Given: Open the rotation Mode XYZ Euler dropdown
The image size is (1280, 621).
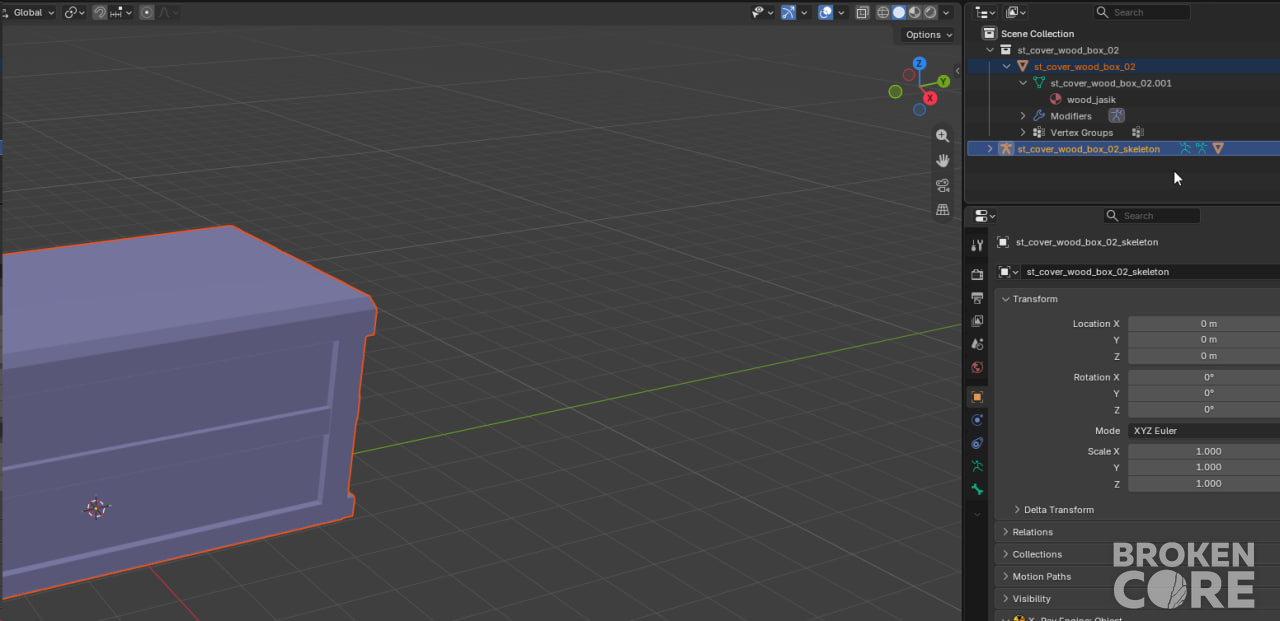Looking at the screenshot, I should (x=1204, y=430).
